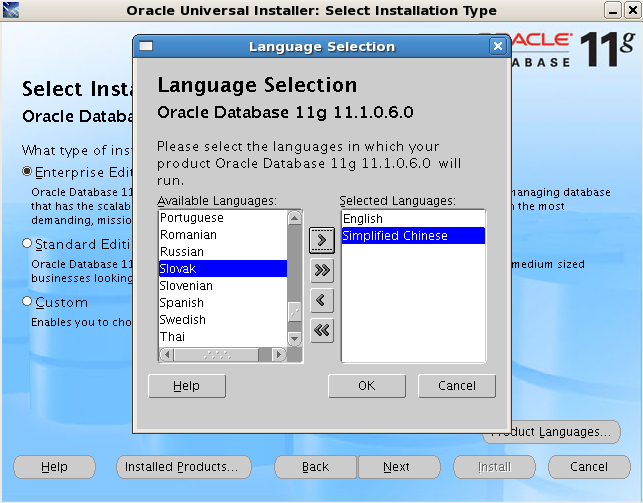The width and height of the screenshot is (643, 503).
Task: Open Installed Products in installer window
Action: click(x=184, y=467)
